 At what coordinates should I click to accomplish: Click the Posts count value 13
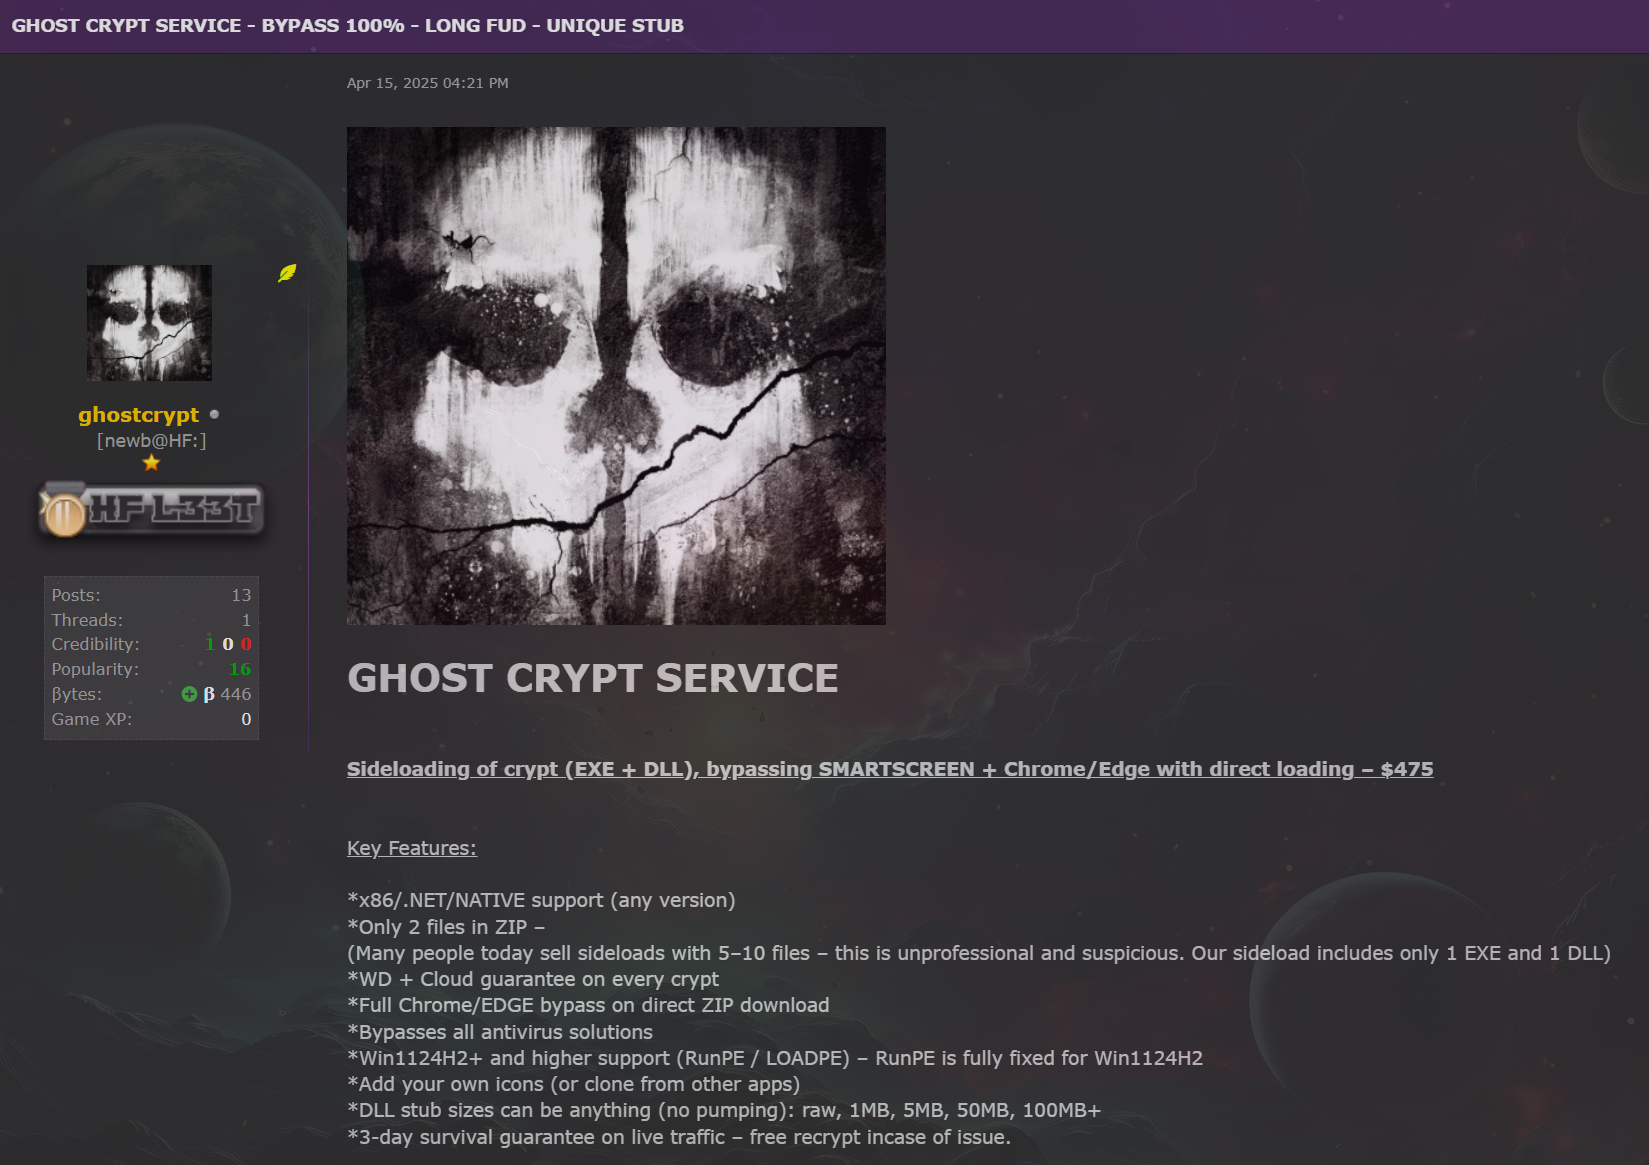tap(241, 594)
